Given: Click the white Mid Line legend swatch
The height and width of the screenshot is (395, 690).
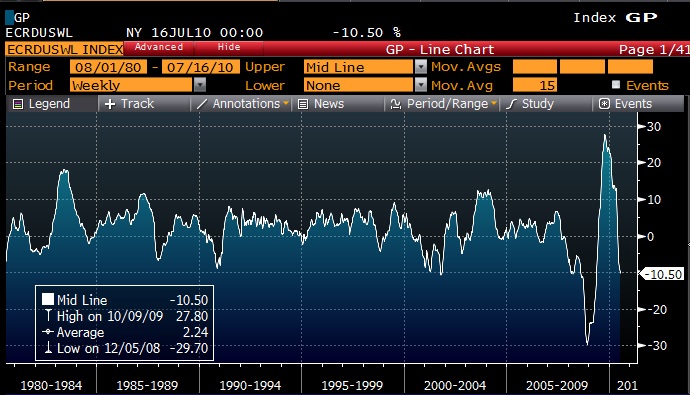Looking at the screenshot, I should click(x=48, y=300).
